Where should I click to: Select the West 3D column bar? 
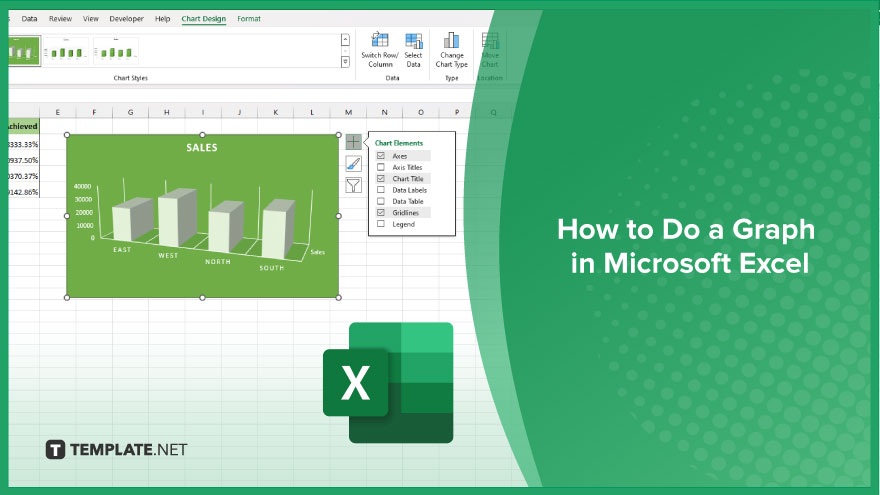[x=177, y=218]
